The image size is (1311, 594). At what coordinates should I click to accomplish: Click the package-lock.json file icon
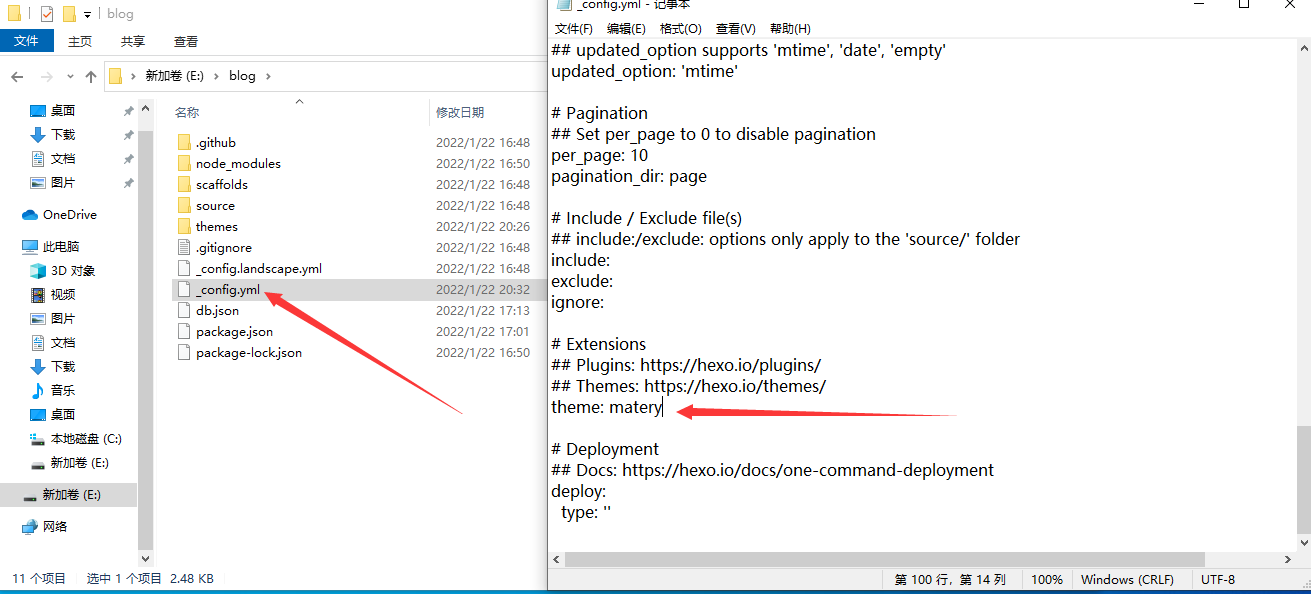[x=183, y=352]
